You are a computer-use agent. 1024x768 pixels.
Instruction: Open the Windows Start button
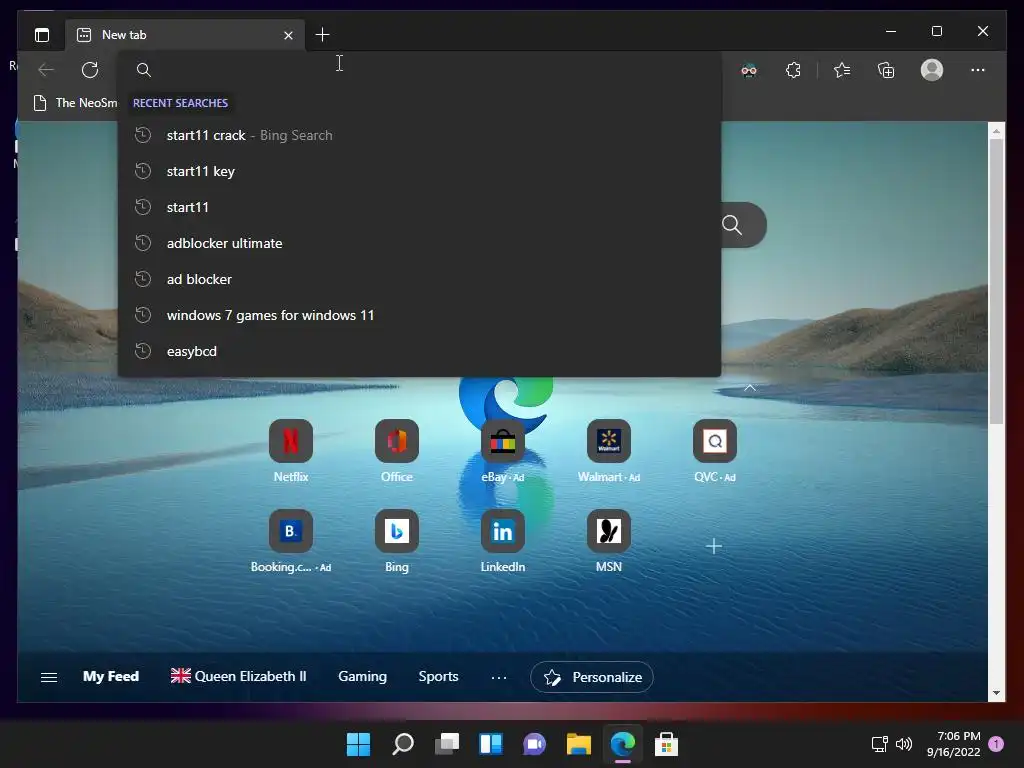tap(358, 744)
